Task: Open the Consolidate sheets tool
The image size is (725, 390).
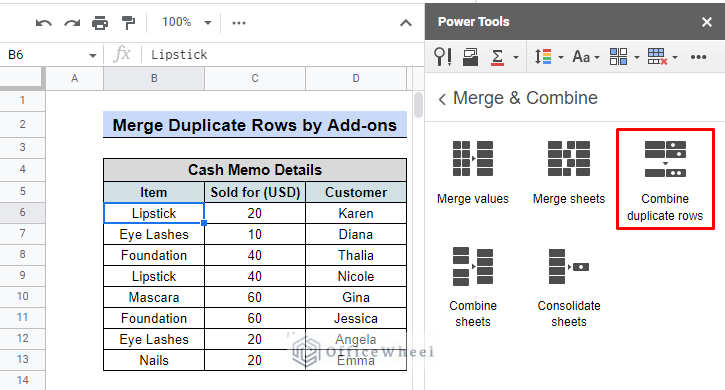Action: (x=569, y=287)
